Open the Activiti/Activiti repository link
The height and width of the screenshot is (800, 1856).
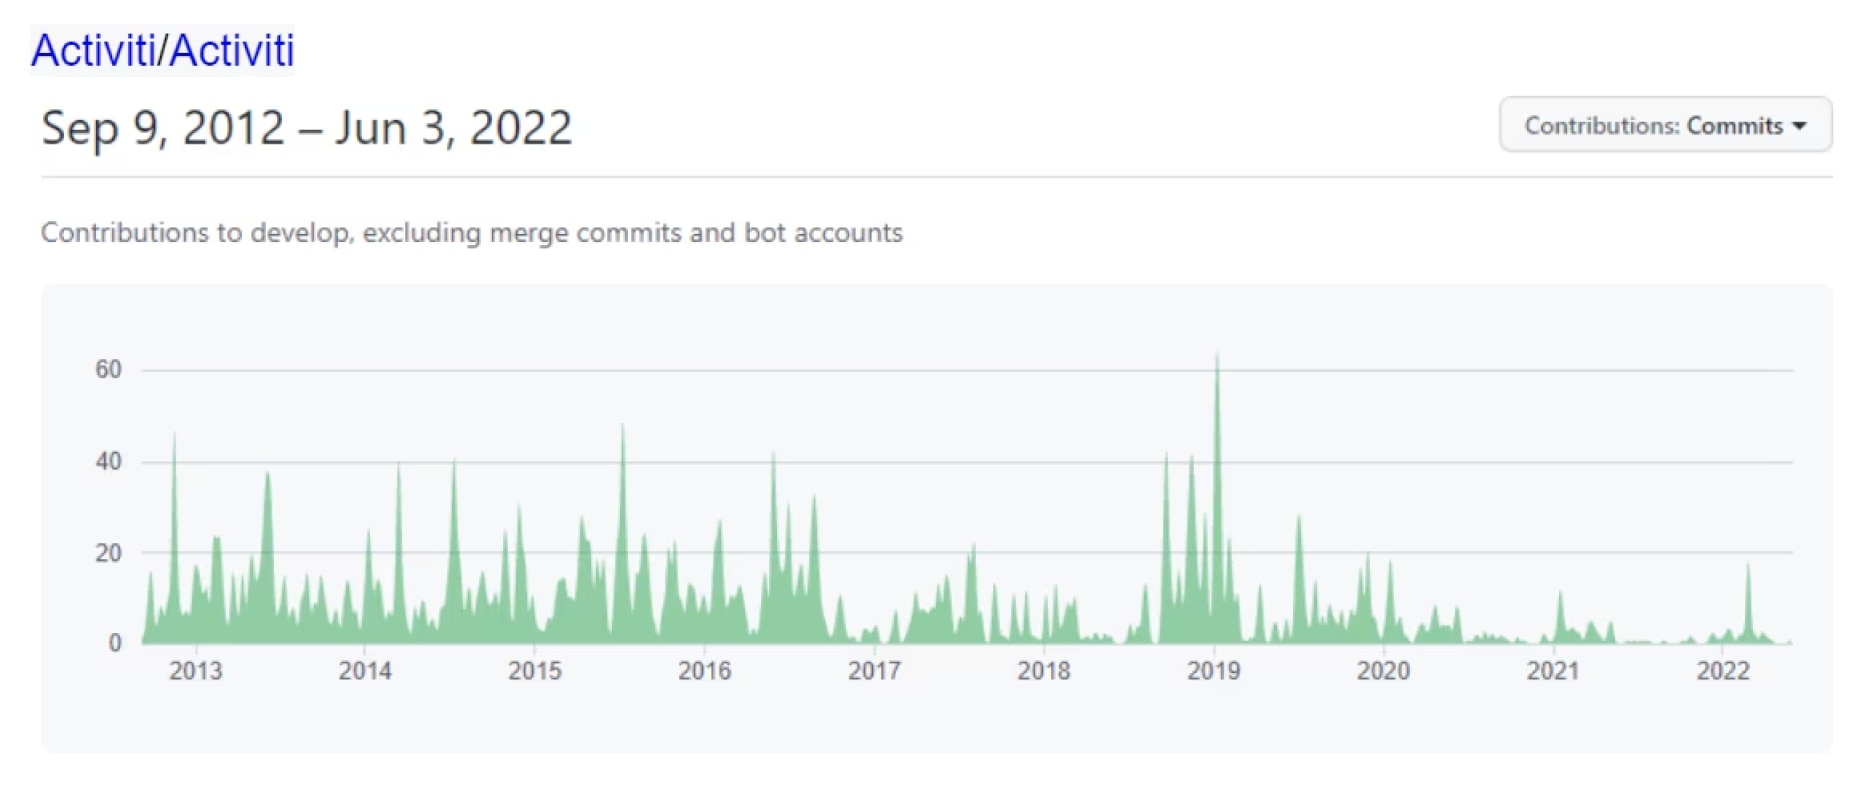click(162, 50)
